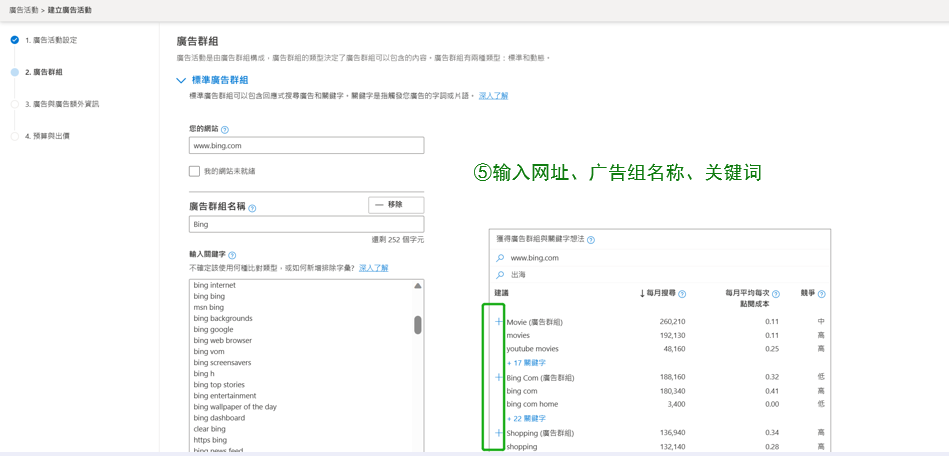Click keyword 'bing entertainment' in the list

click(x=225, y=395)
